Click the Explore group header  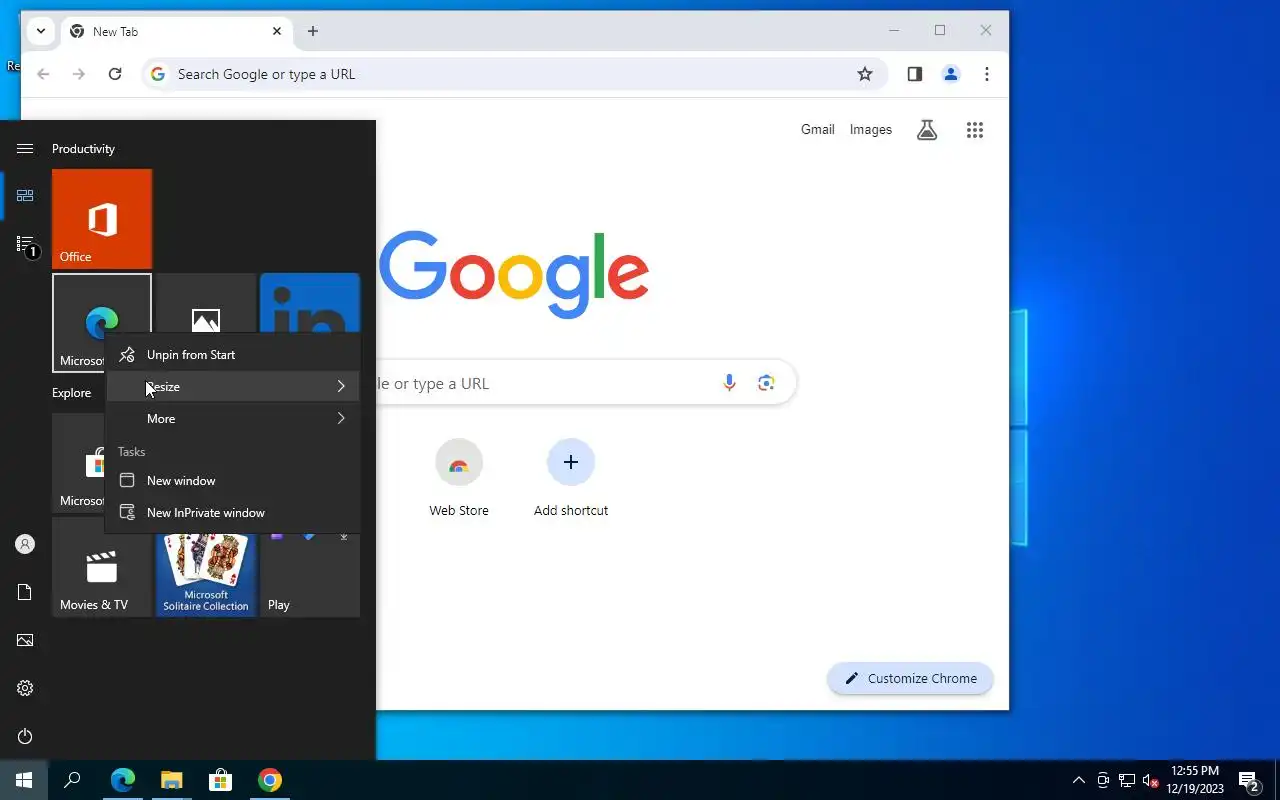point(71,393)
